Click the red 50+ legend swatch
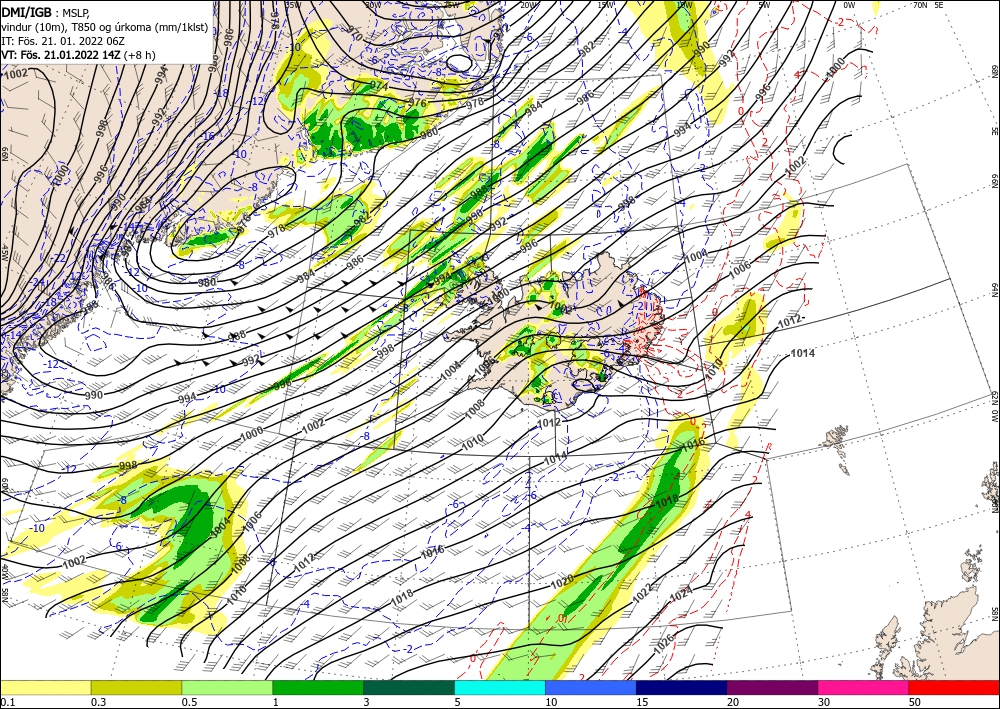 [x=954, y=687]
